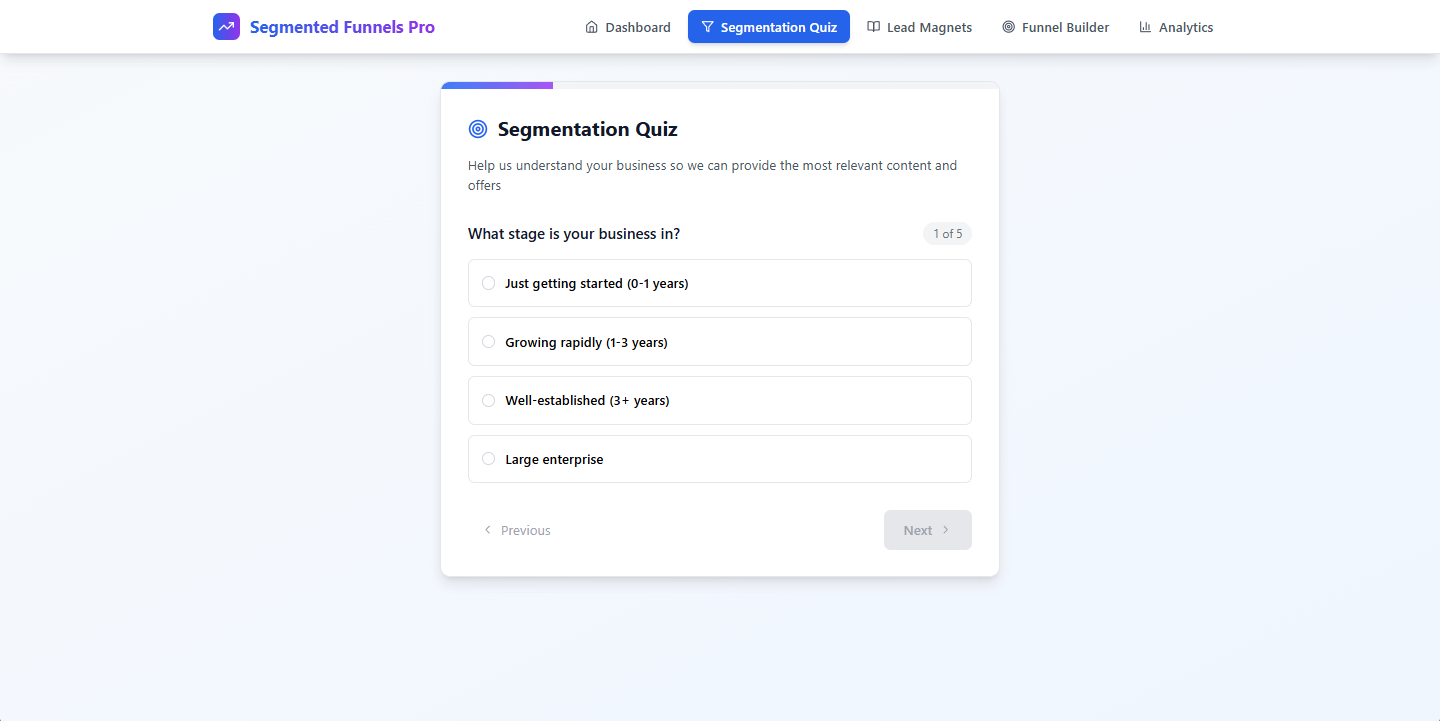This screenshot has height=721, width=1440.
Task: Go to the Analytics tab
Action: pyautogui.click(x=1176, y=27)
